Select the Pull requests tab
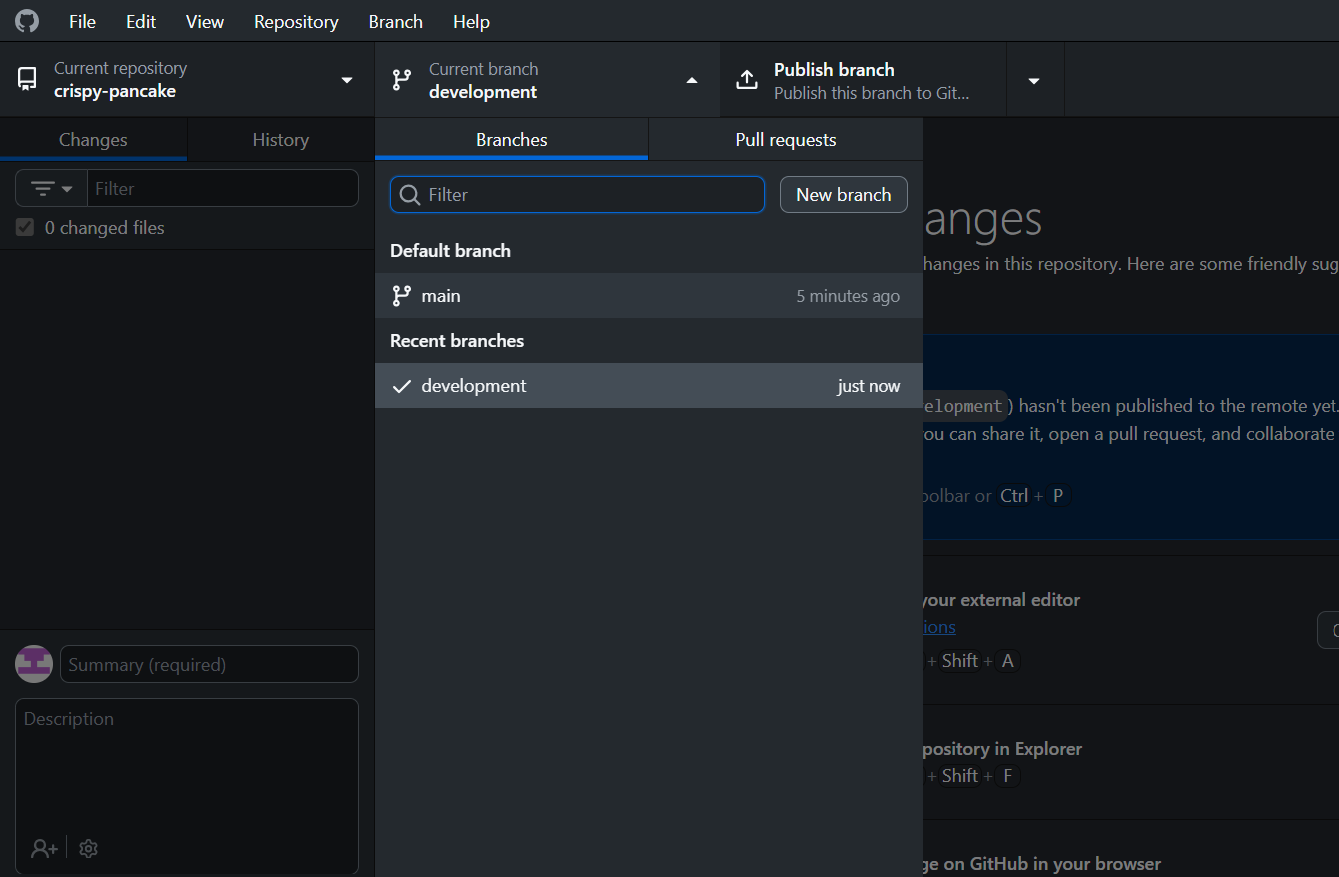 pyautogui.click(x=786, y=140)
